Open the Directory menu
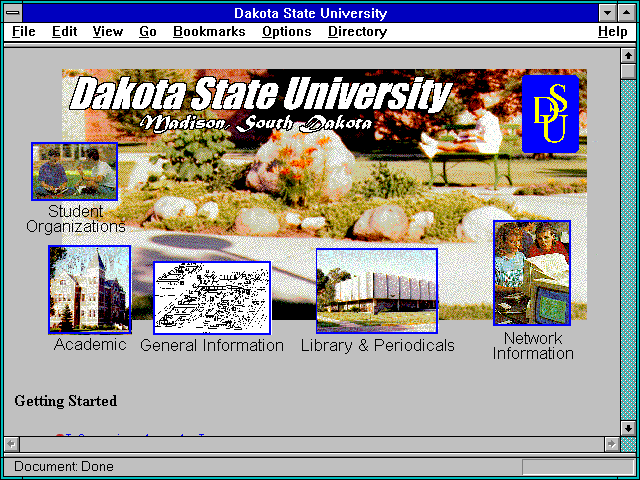 [358, 31]
